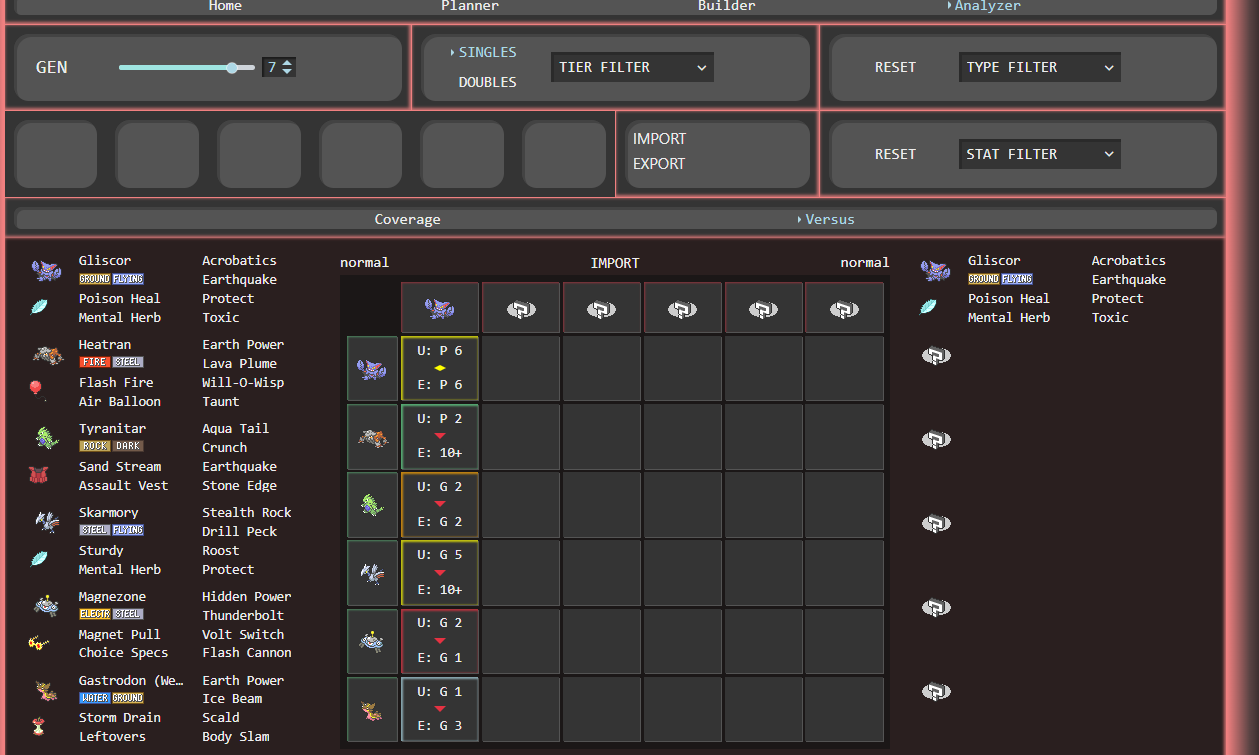Click the Heatran vs Gliscor result cell
The image size is (1259, 755).
(x=440, y=437)
